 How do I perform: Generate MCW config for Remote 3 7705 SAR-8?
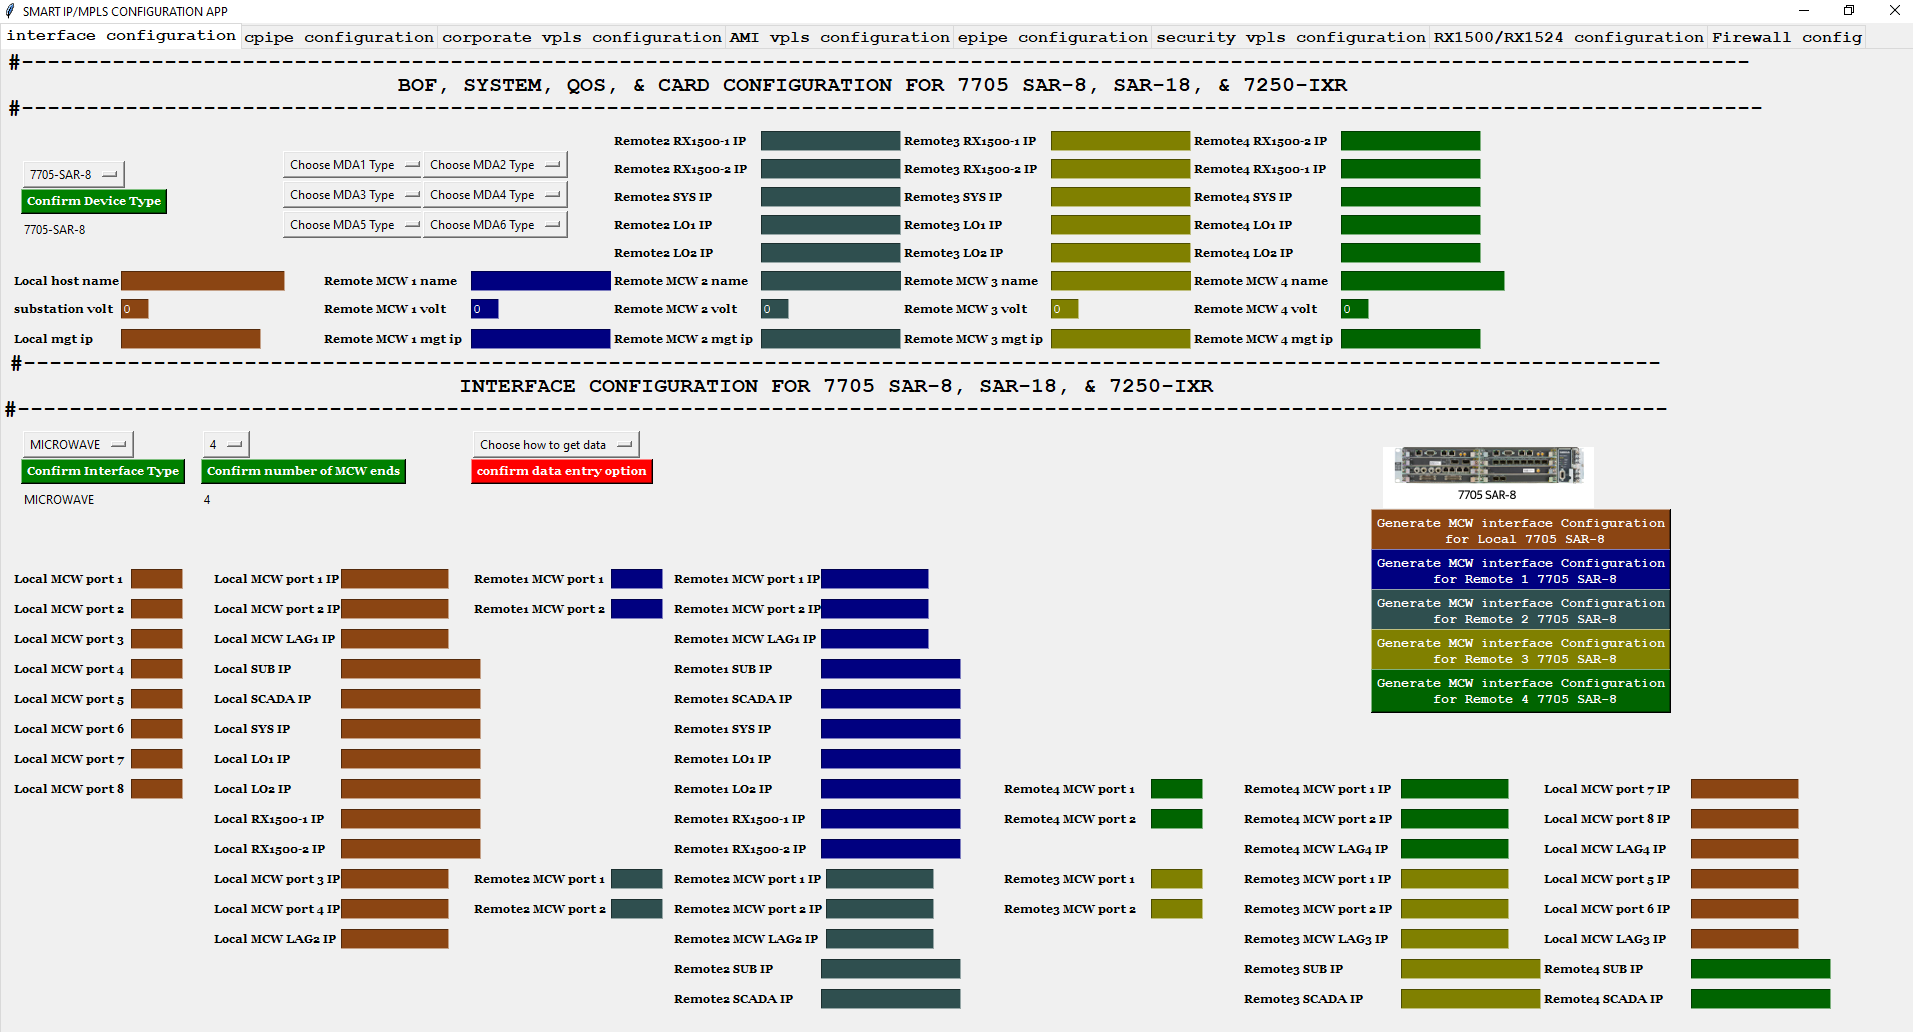(x=1520, y=650)
